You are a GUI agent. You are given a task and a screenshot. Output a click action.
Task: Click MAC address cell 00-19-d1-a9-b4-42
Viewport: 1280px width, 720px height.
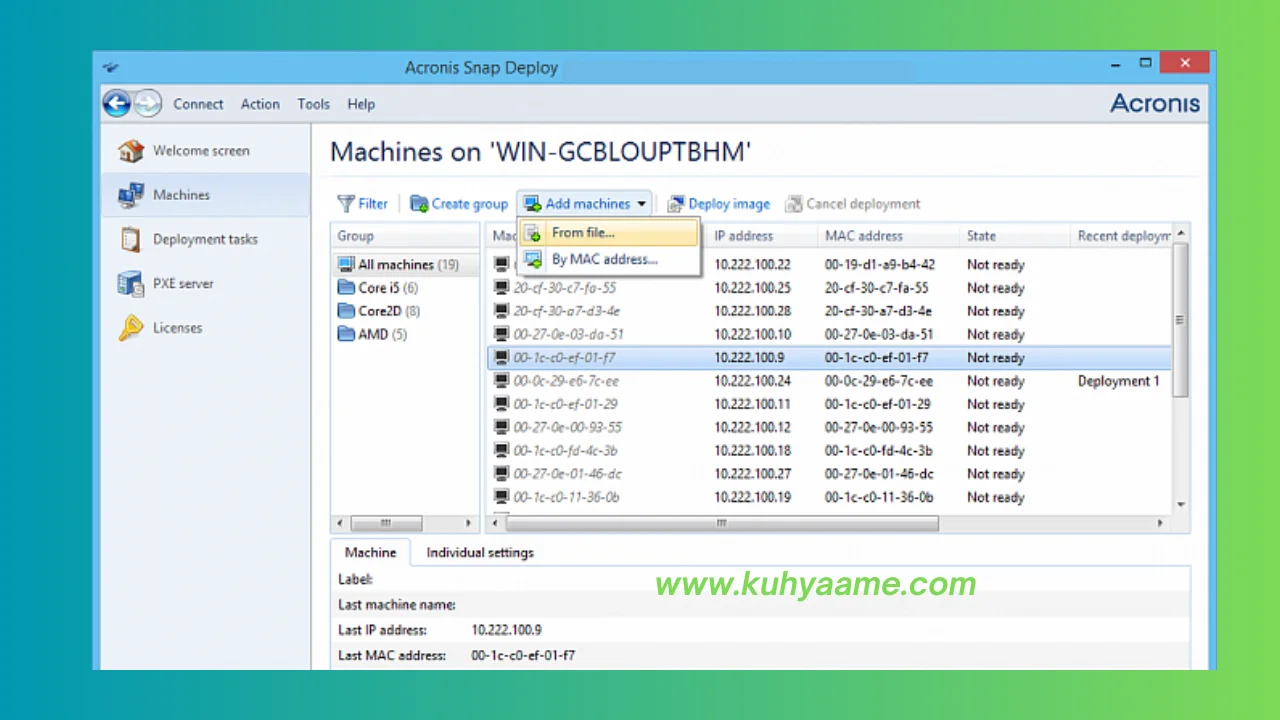pos(880,265)
